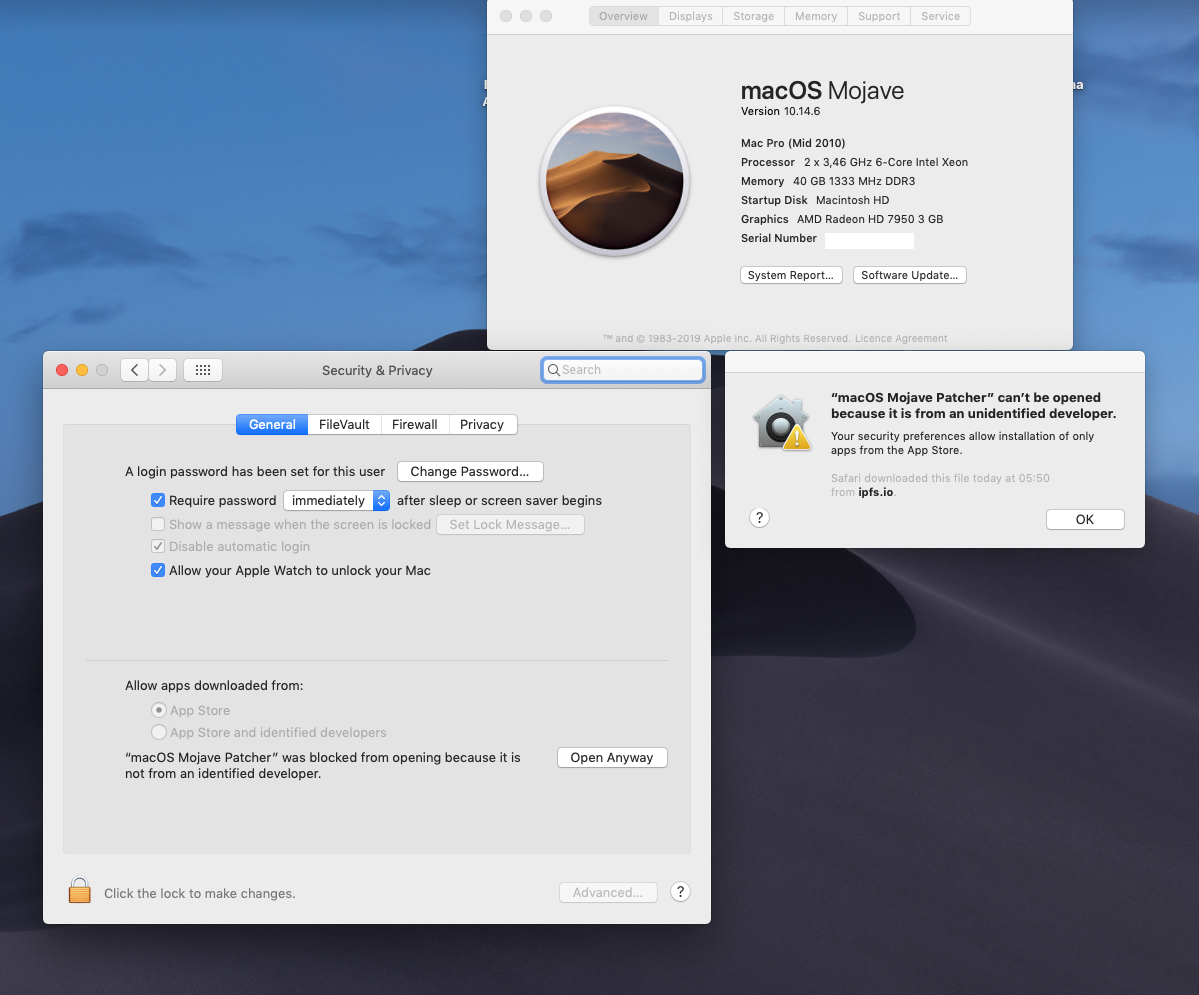
Task: Open Software Update
Action: 909,275
